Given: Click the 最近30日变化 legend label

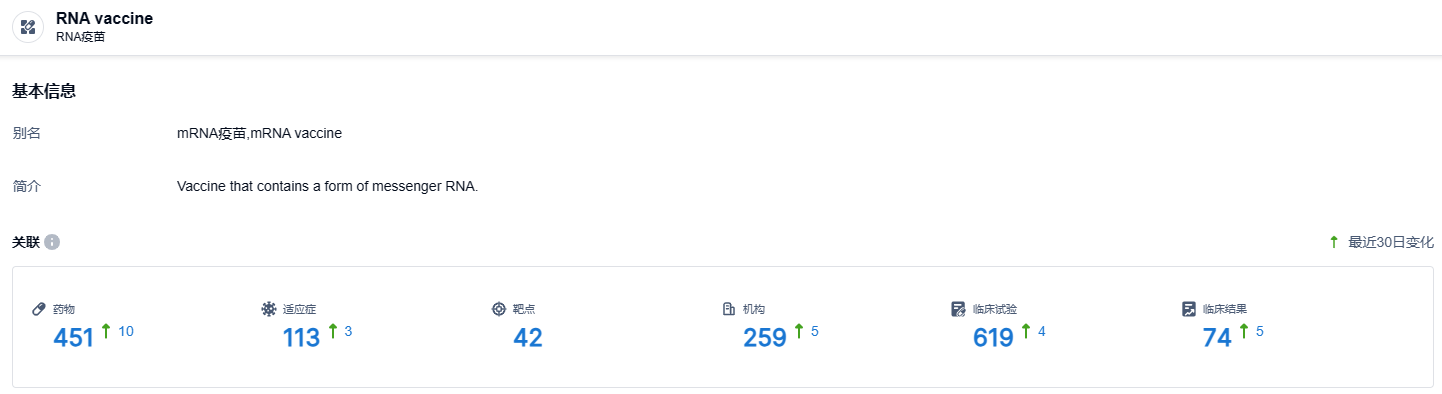Looking at the screenshot, I should [1391, 242].
